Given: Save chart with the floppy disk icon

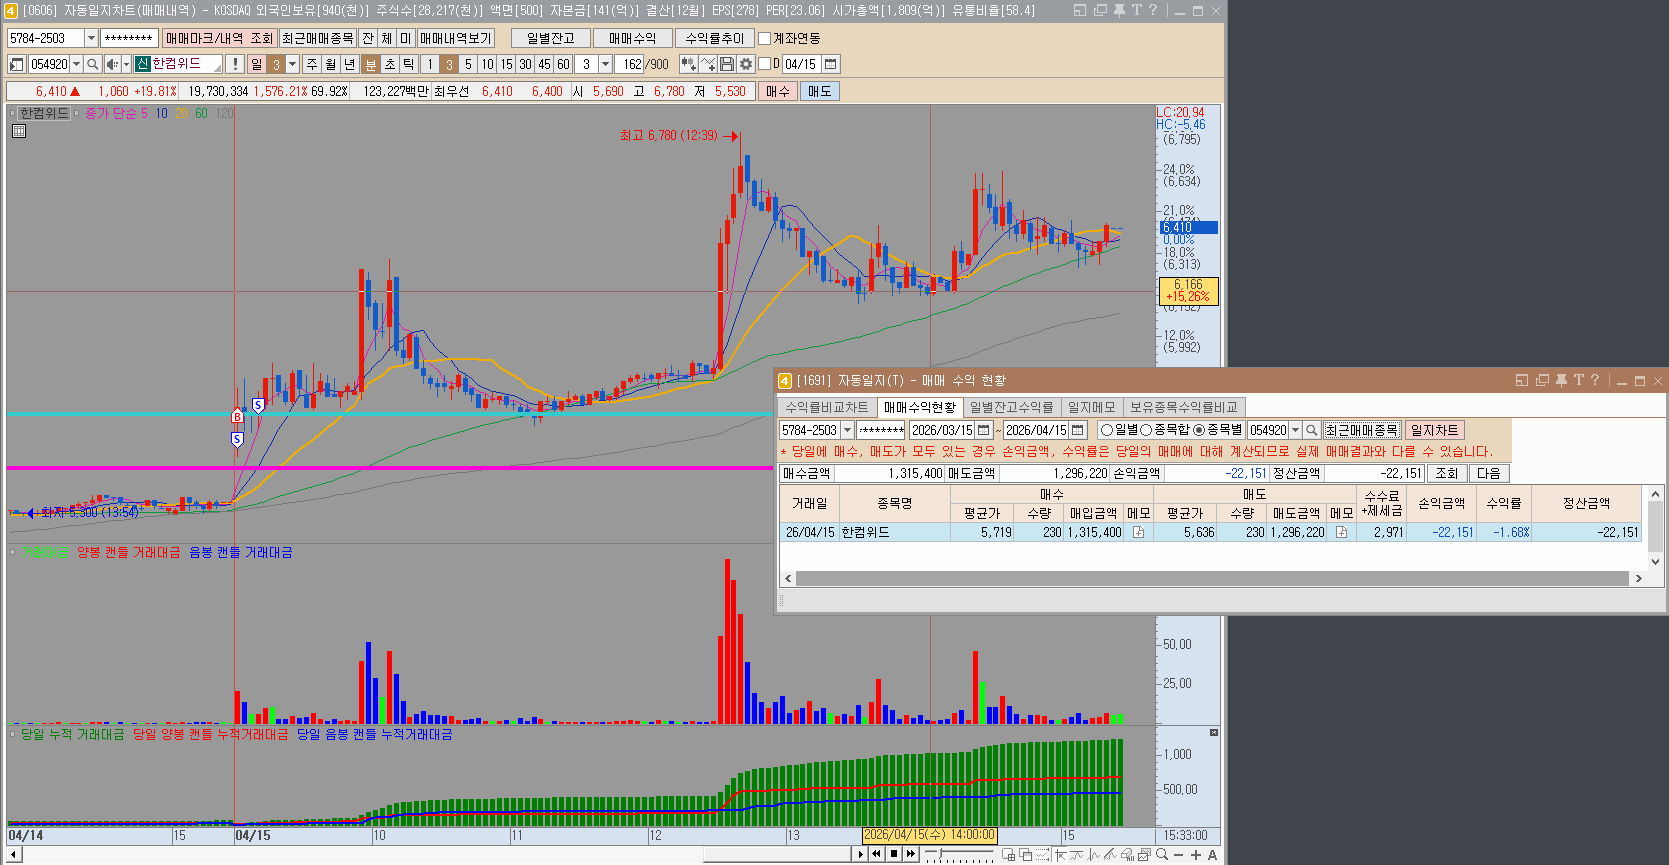Looking at the screenshot, I should (x=727, y=64).
